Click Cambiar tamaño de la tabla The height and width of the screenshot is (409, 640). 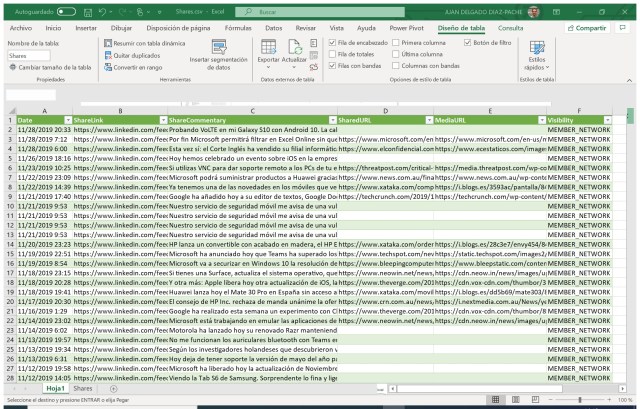click(49, 66)
